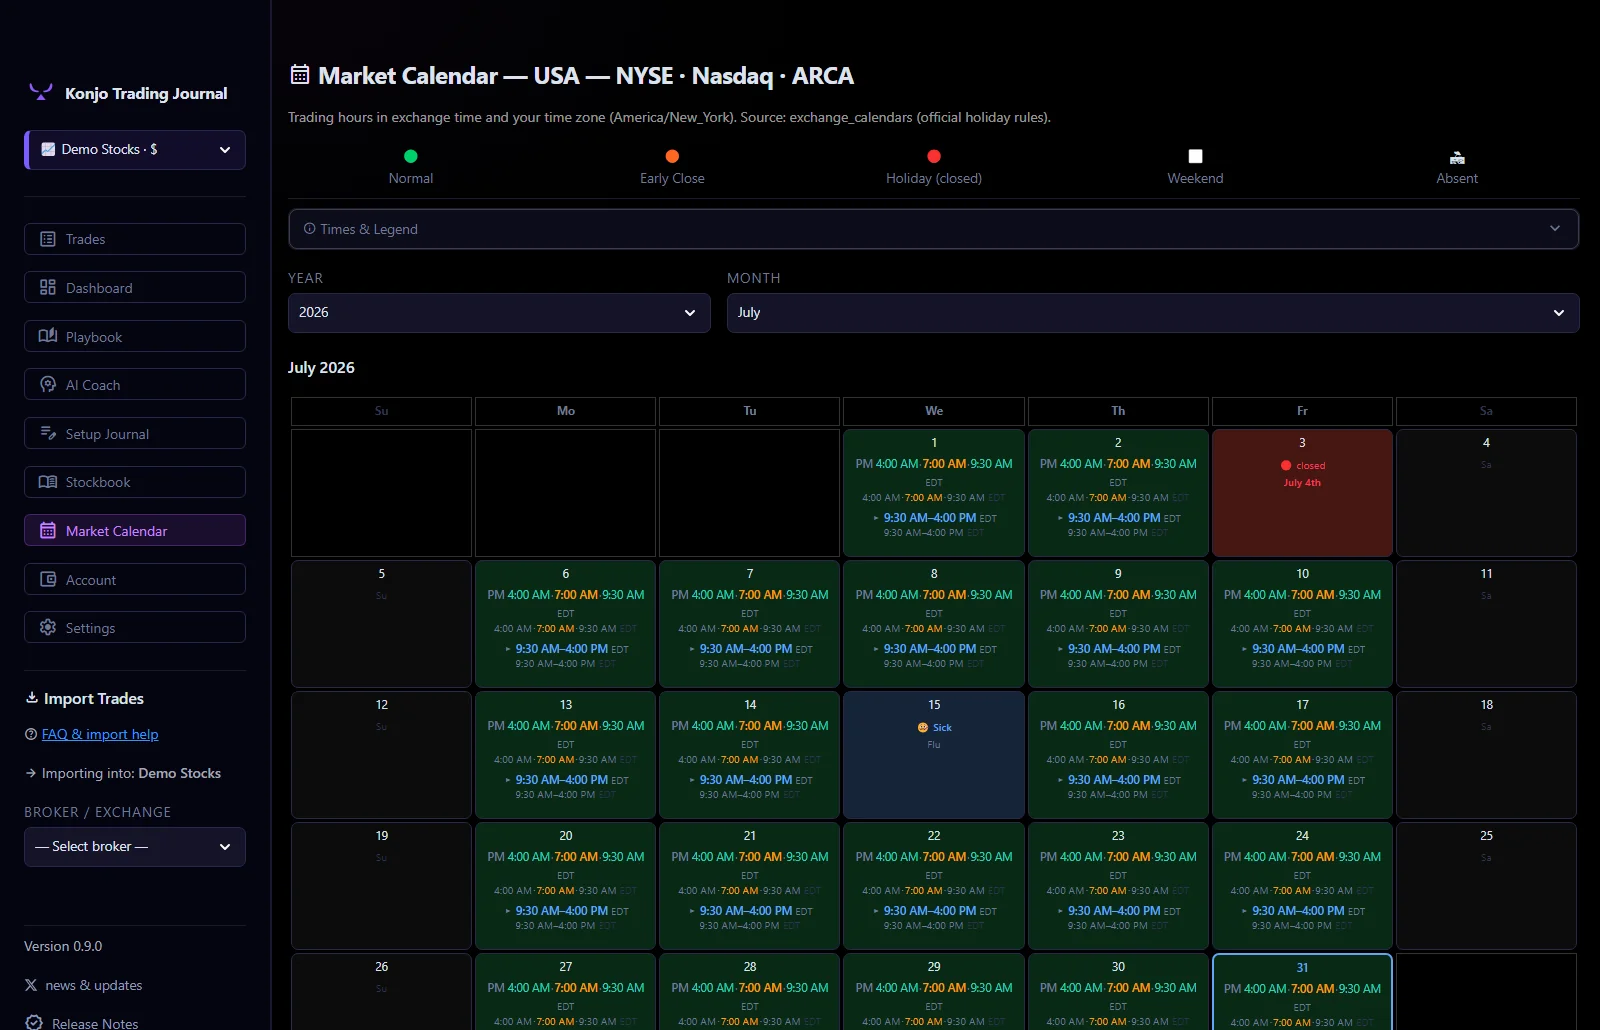Open AI Coach
The height and width of the screenshot is (1030, 1600).
pyautogui.click(x=135, y=384)
